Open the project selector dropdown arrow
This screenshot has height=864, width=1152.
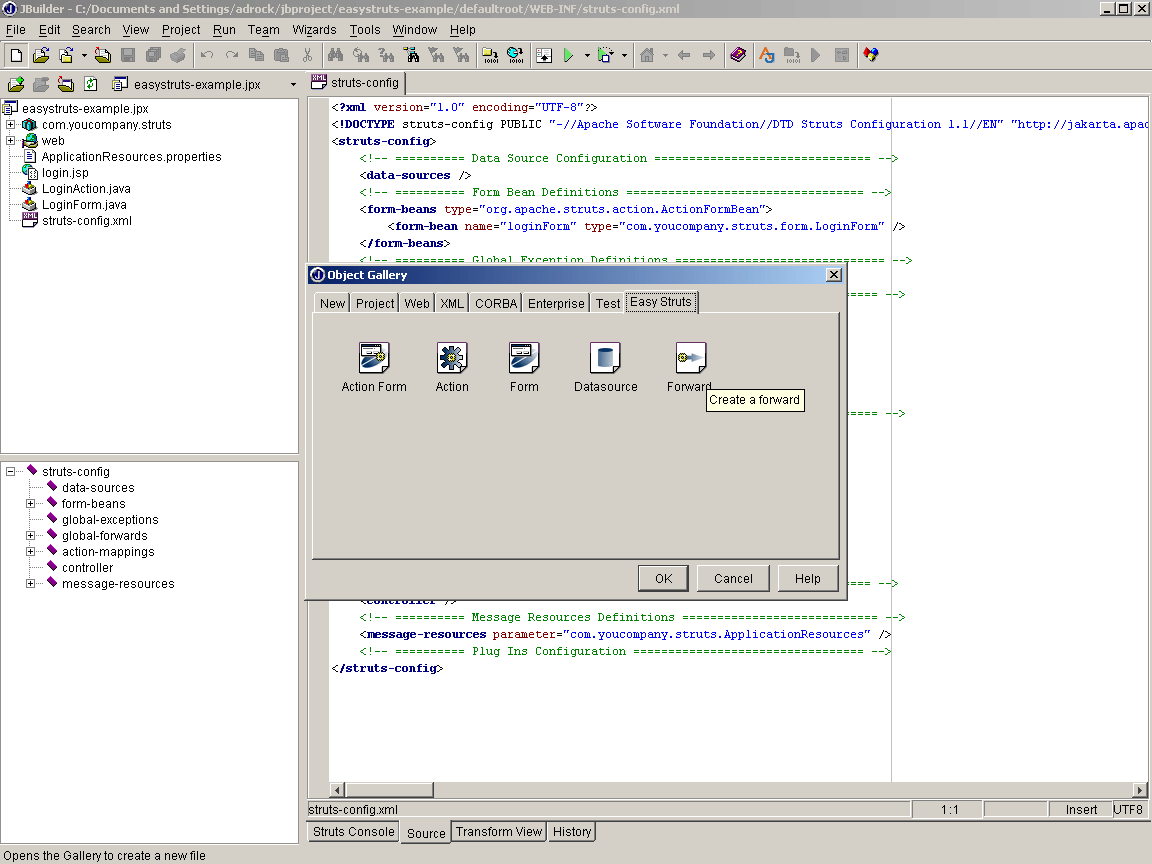293,85
